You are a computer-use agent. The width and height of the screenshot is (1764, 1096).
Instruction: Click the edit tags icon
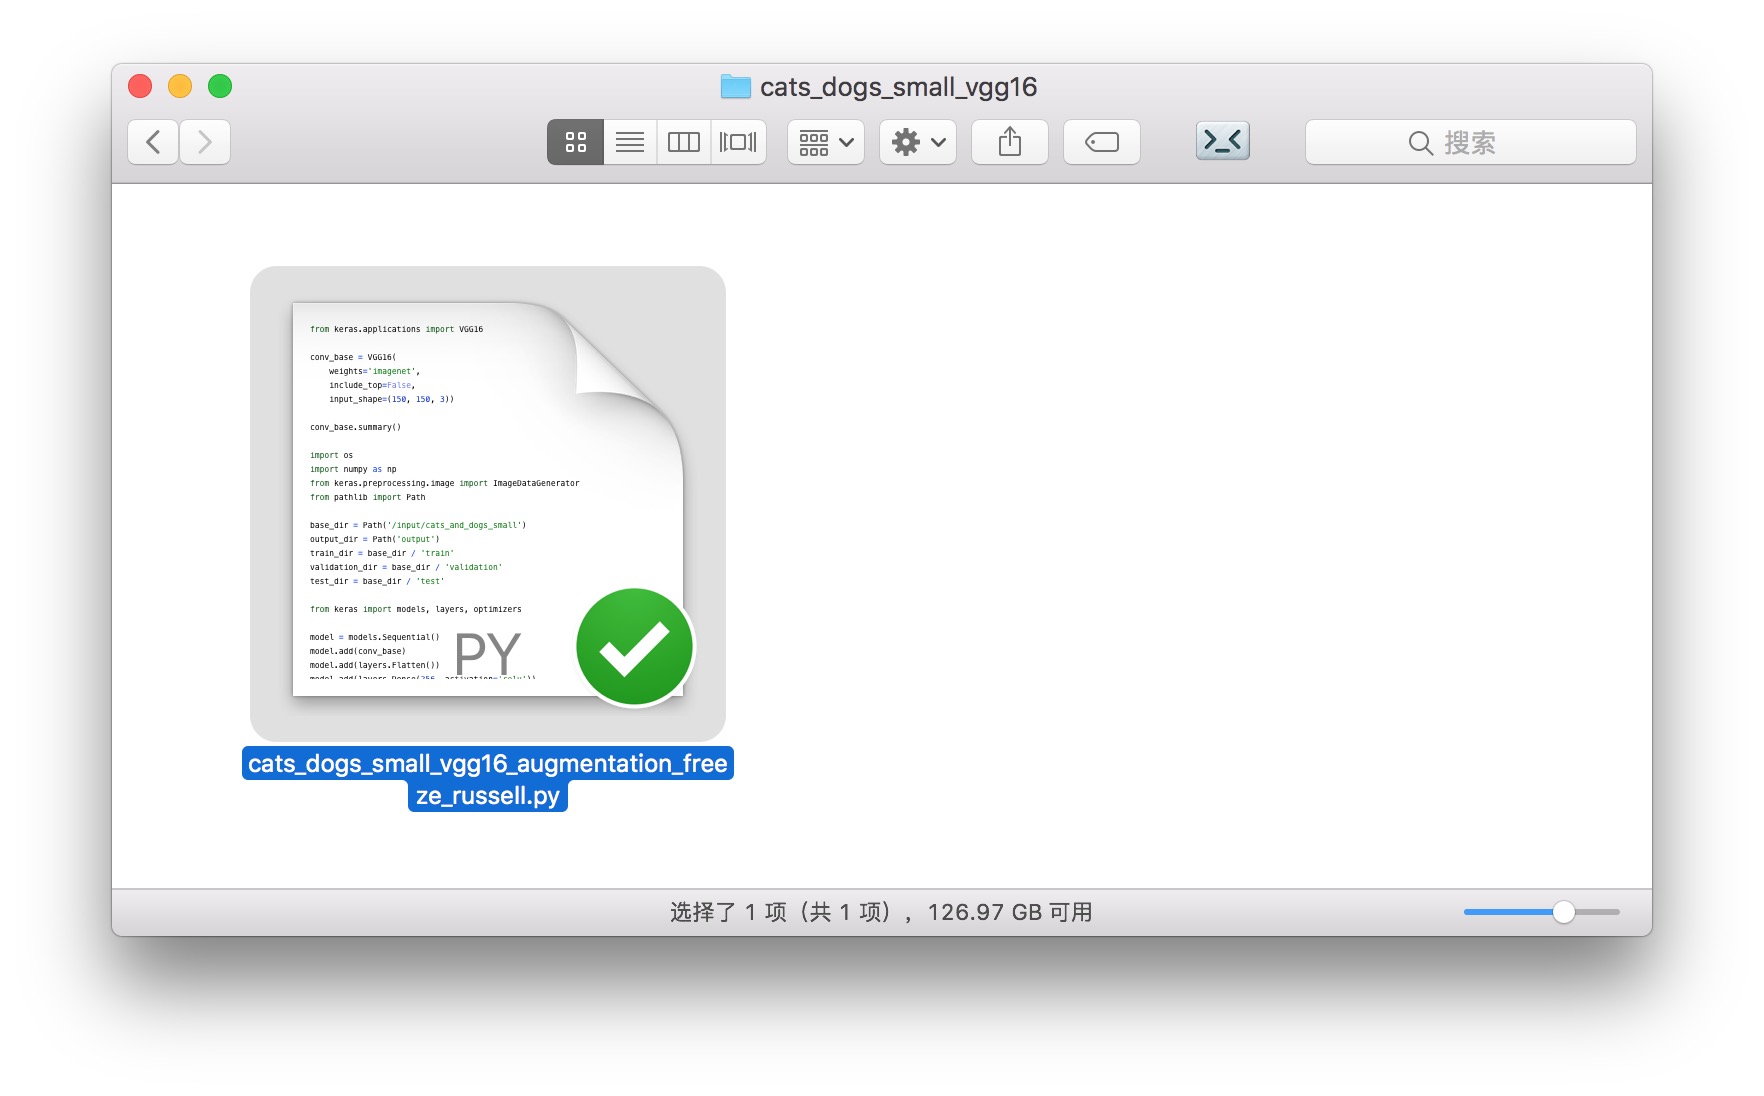pos(1102,142)
